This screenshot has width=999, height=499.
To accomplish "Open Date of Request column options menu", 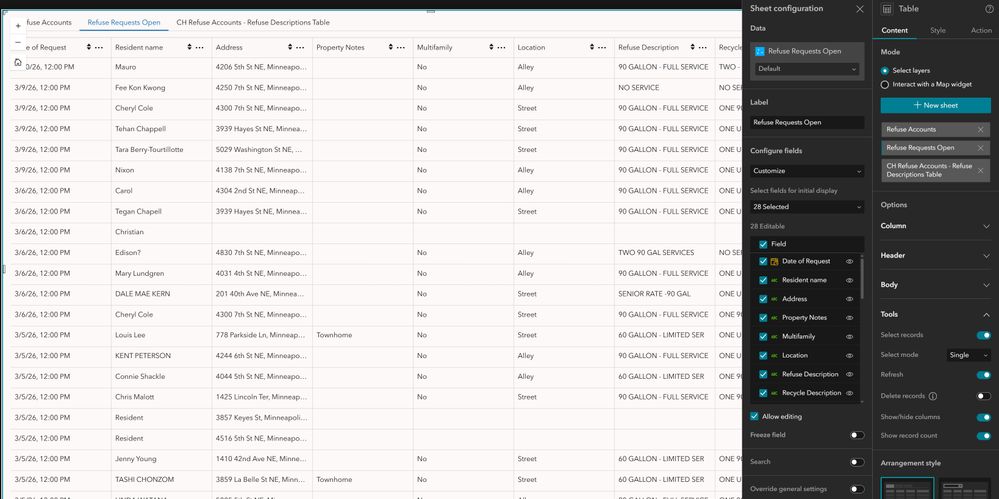I will (x=99, y=47).
